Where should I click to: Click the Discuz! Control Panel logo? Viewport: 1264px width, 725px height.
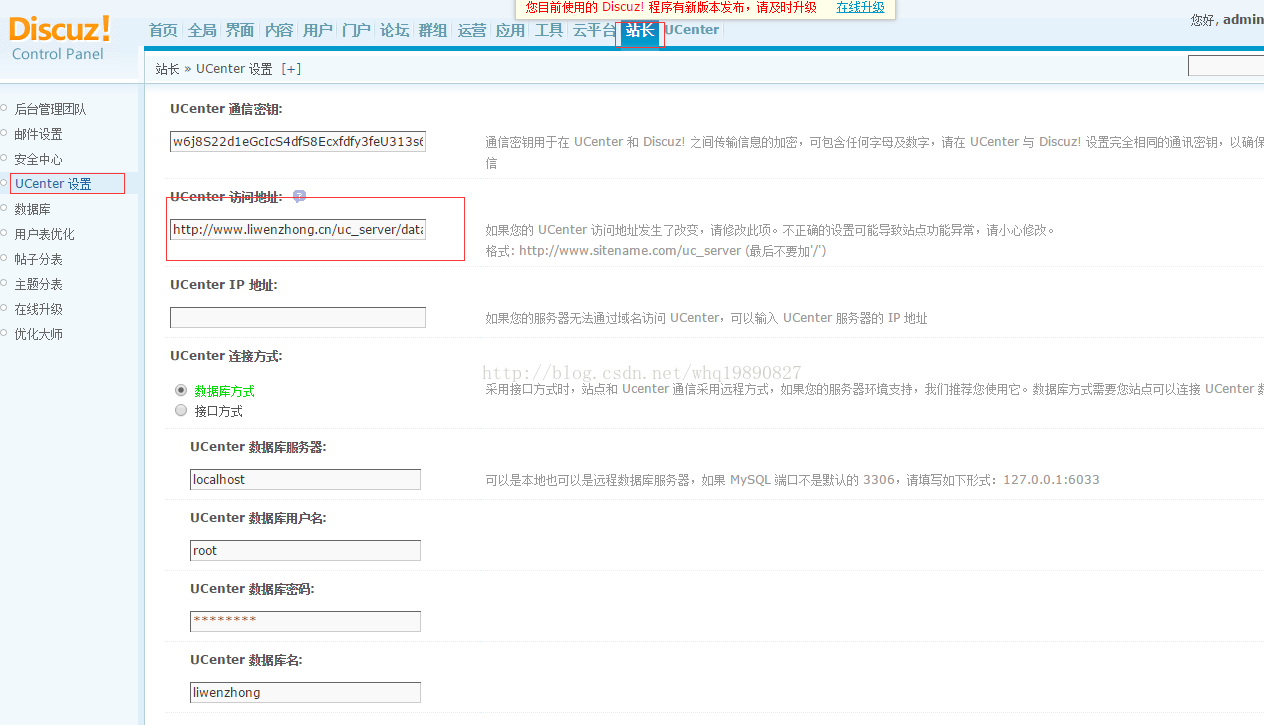(x=58, y=38)
